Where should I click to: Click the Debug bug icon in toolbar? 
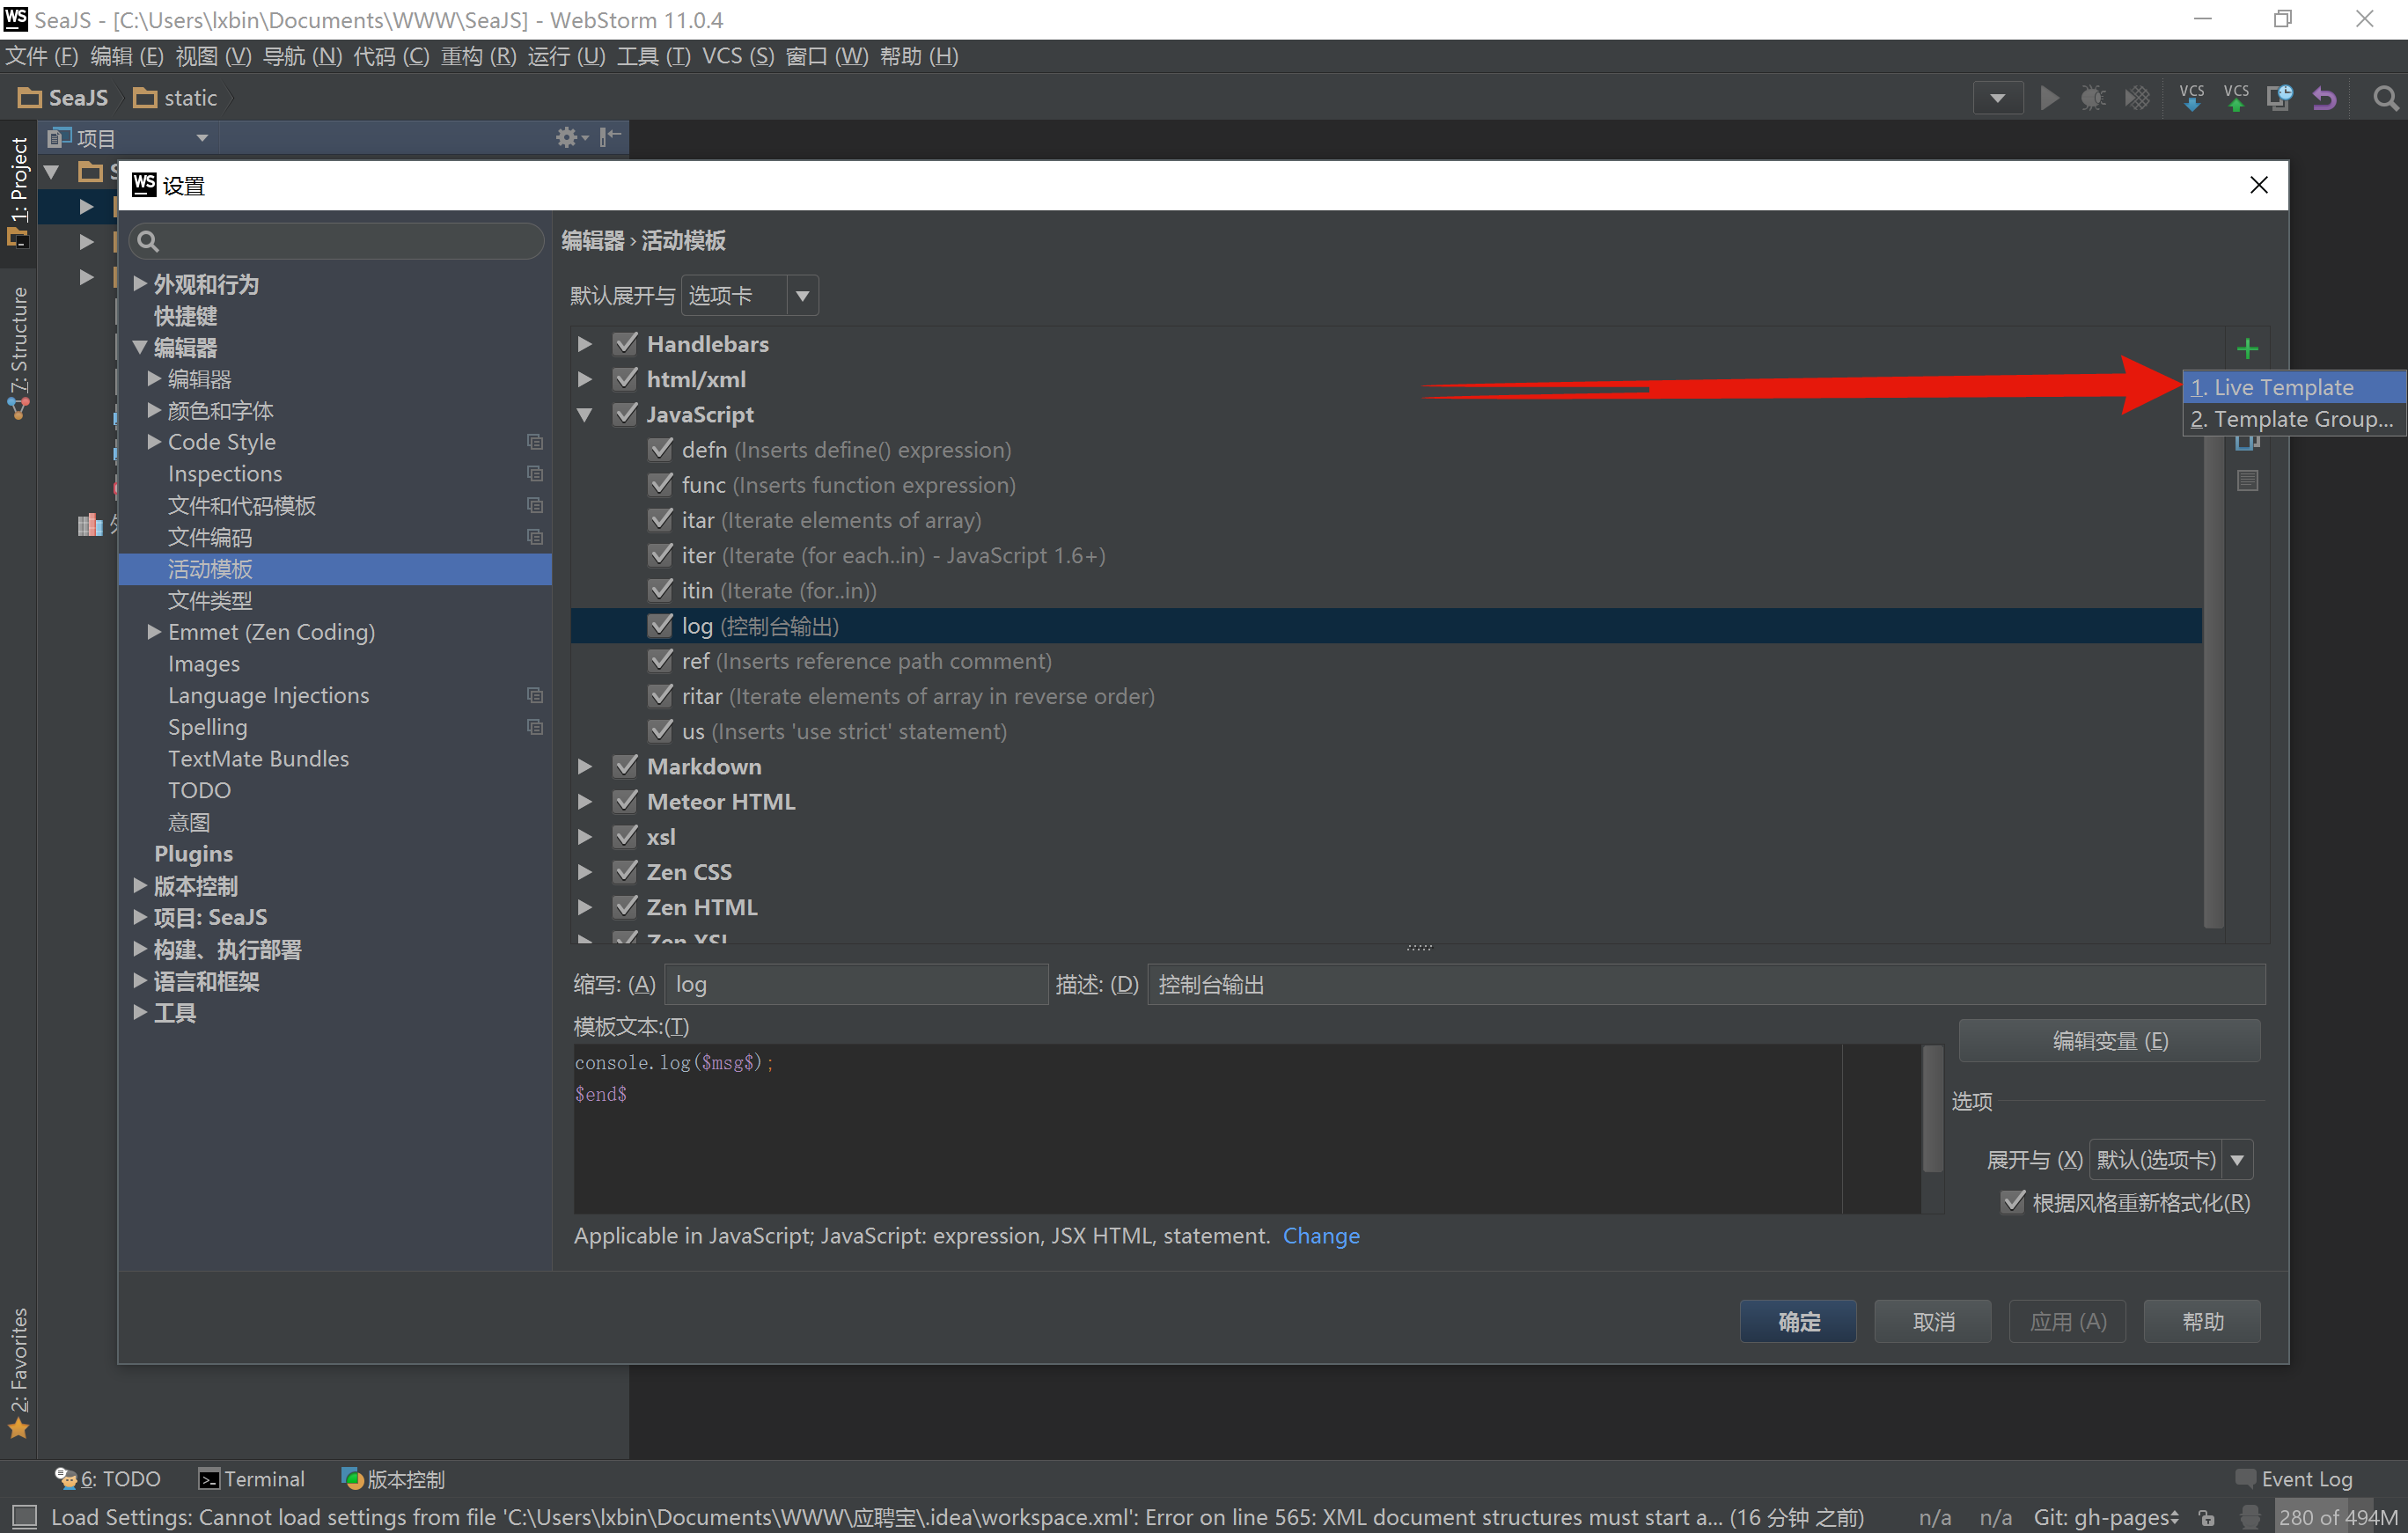[2092, 98]
